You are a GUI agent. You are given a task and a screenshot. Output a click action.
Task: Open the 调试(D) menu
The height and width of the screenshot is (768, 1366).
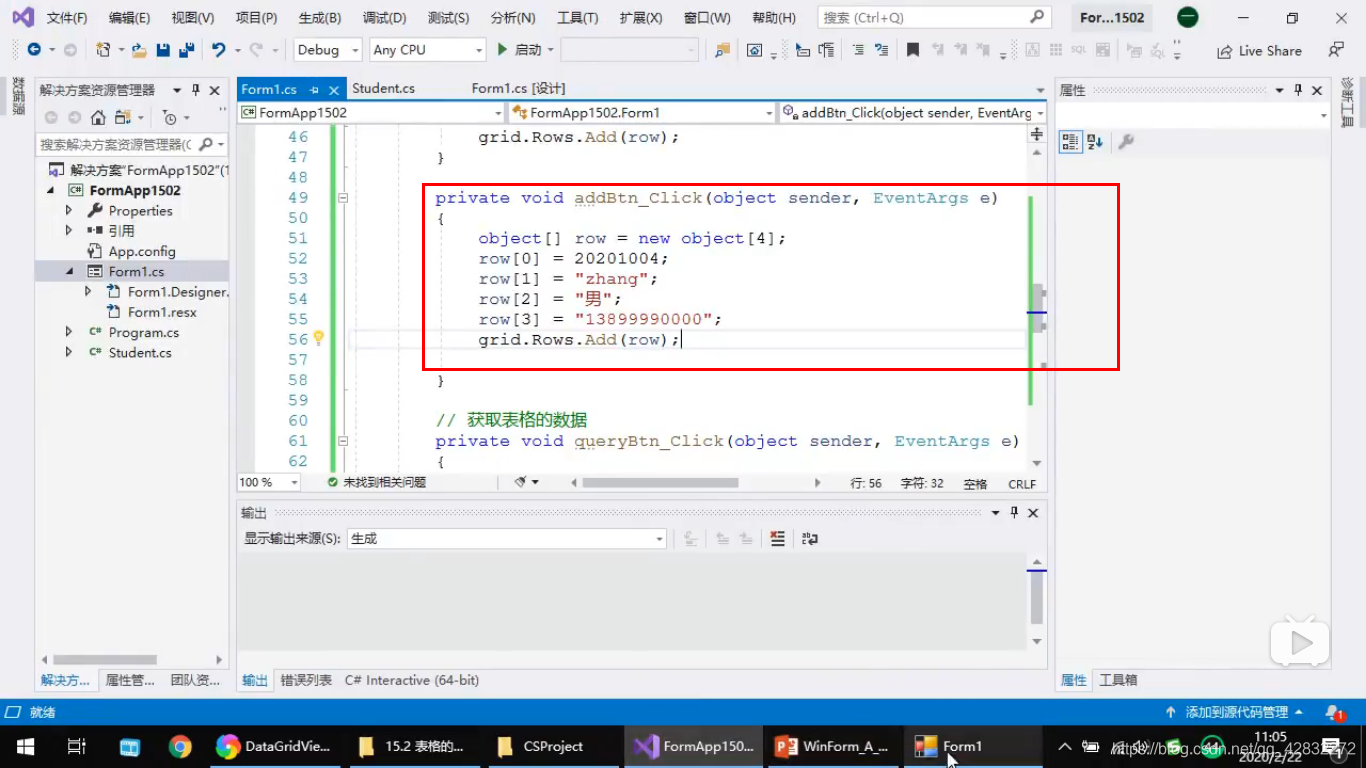(384, 18)
